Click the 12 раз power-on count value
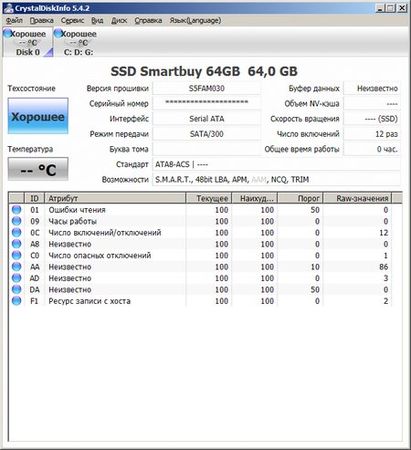The height and width of the screenshot is (450, 411). pyautogui.click(x=372, y=134)
